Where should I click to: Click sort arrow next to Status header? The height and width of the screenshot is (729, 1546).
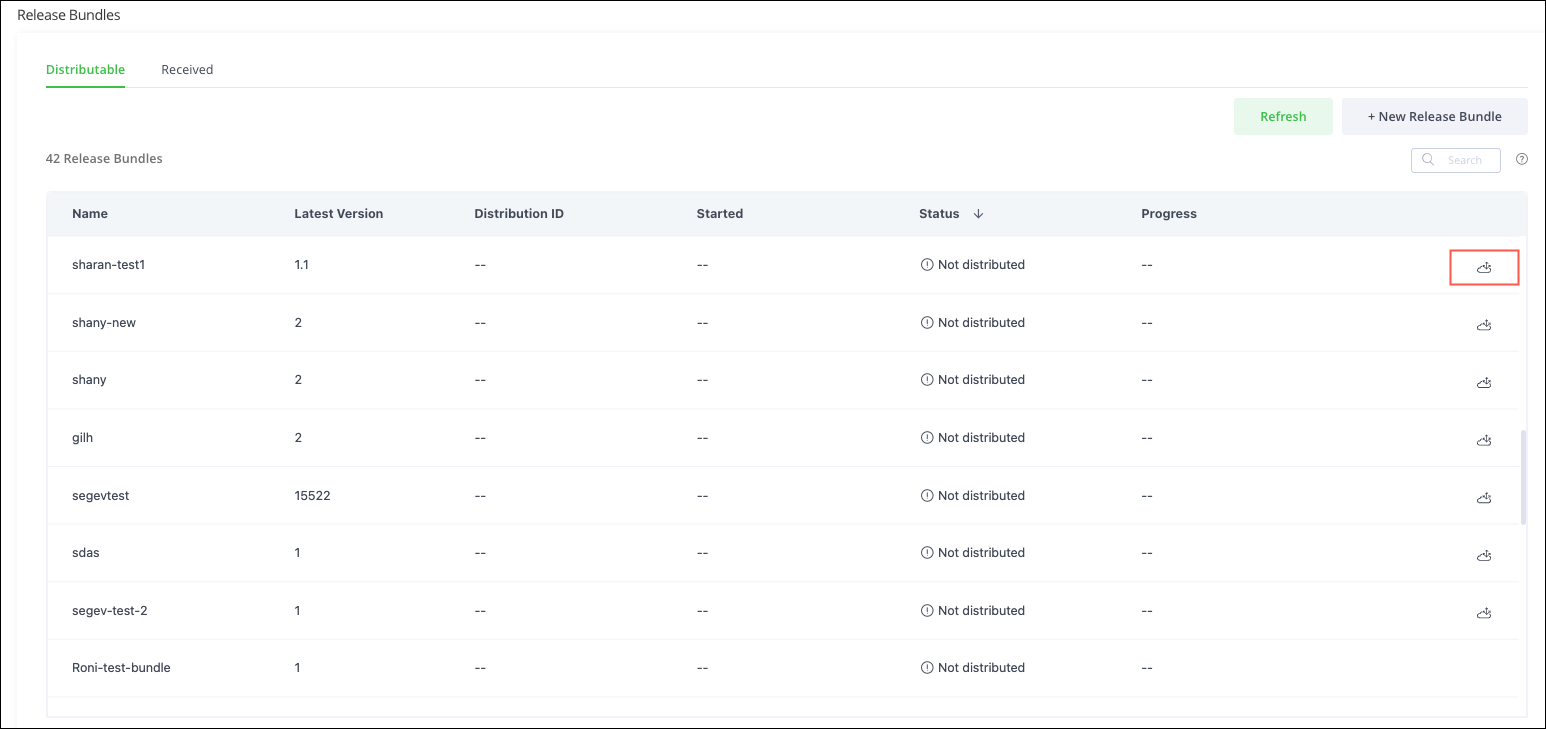pos(978,214)
